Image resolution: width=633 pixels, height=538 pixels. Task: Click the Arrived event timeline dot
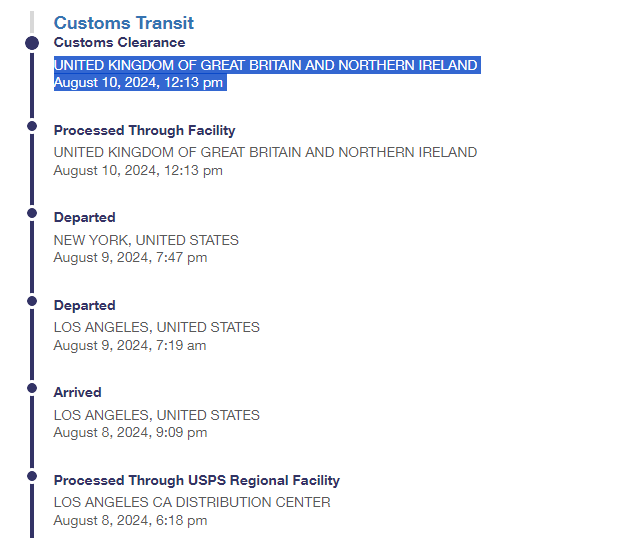pyautogui.click(x=32, y=388)
